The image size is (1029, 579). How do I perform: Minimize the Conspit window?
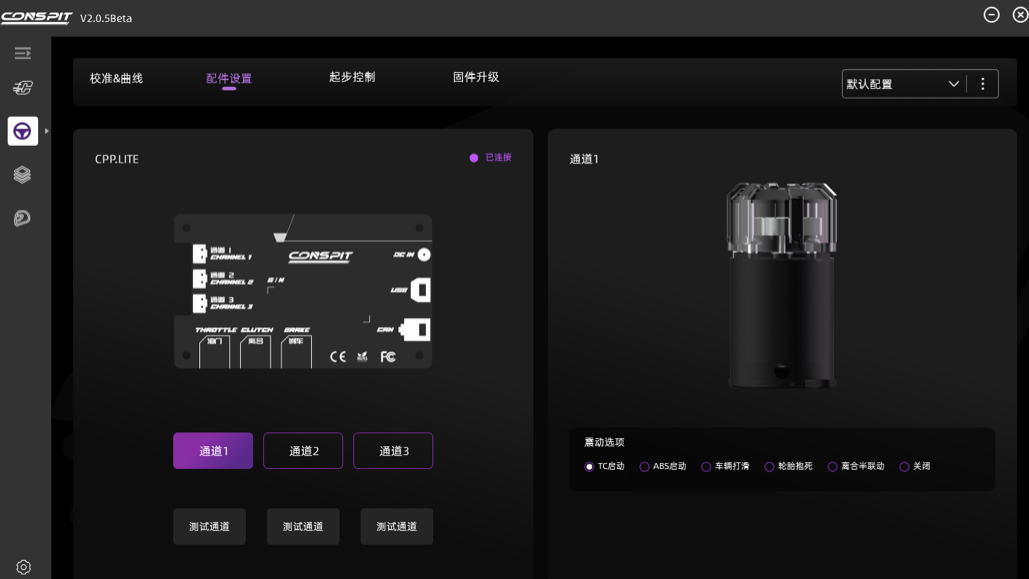tap(992, 14)
